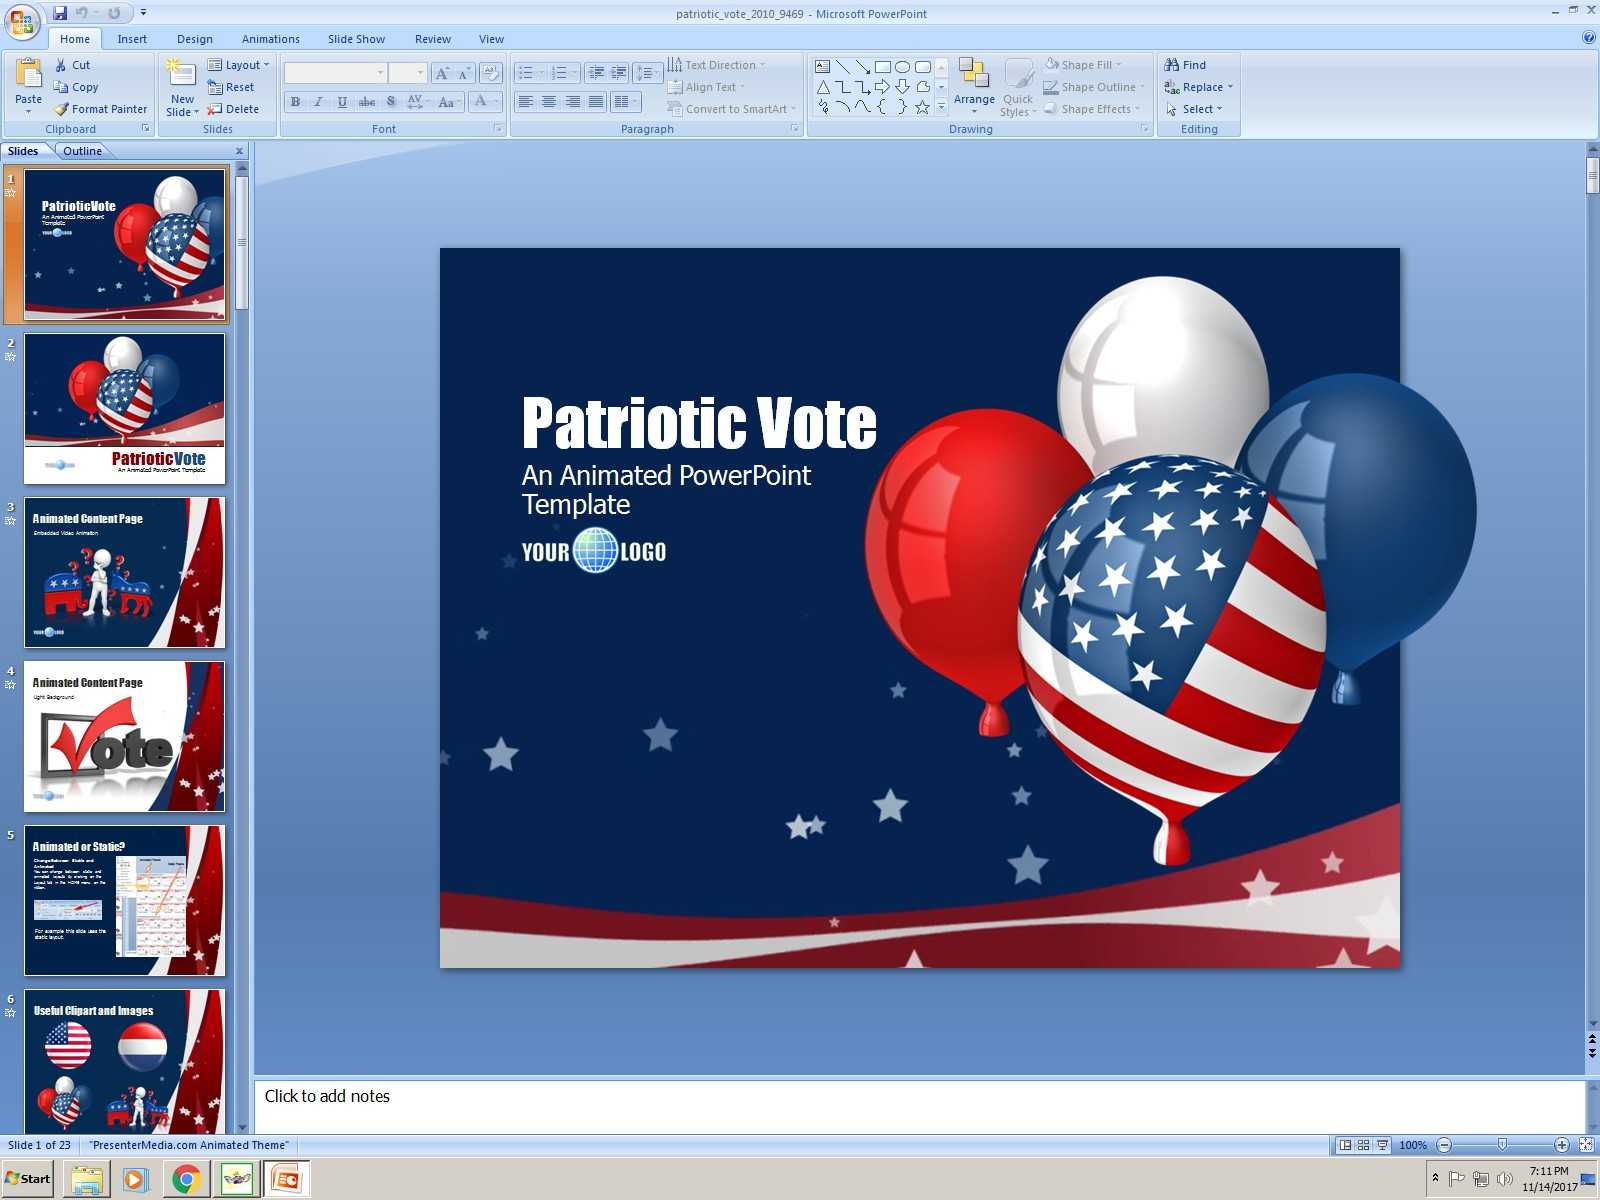The width and height of the screenshot is (1600, 1200).
Task: Select slide 4 thumbnail with Vote graphic
Action: point(125,737)
